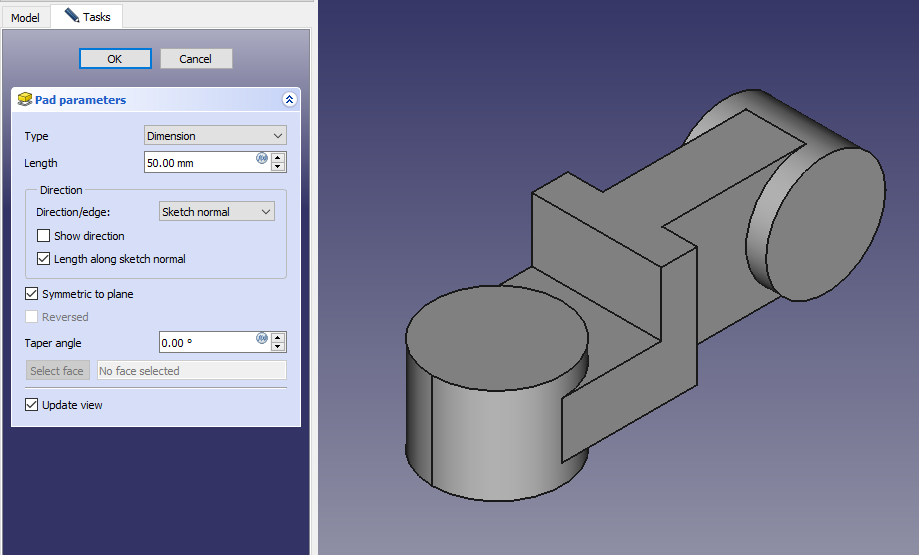
Task: Open the Type dropdown showing Dimension
Action: point(215,136)
